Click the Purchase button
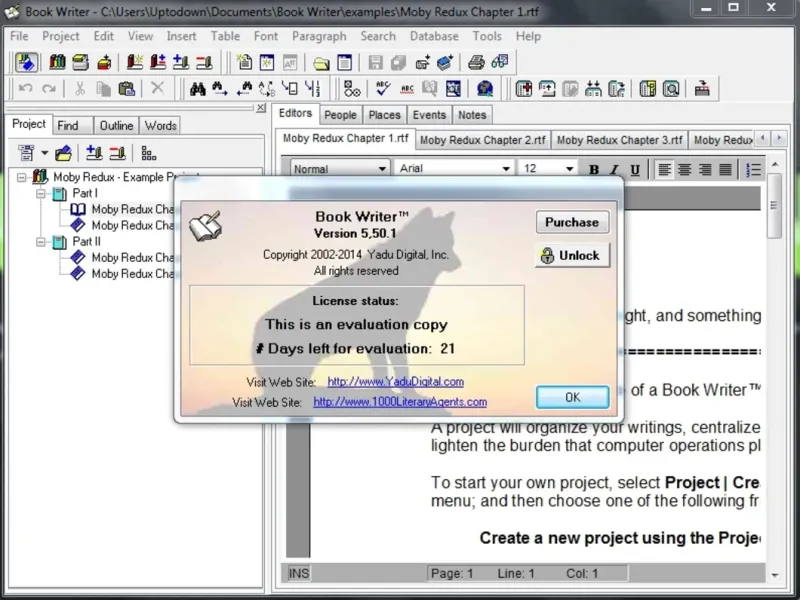800x600 pixels. pyautogui.click(x=572, y=222)
